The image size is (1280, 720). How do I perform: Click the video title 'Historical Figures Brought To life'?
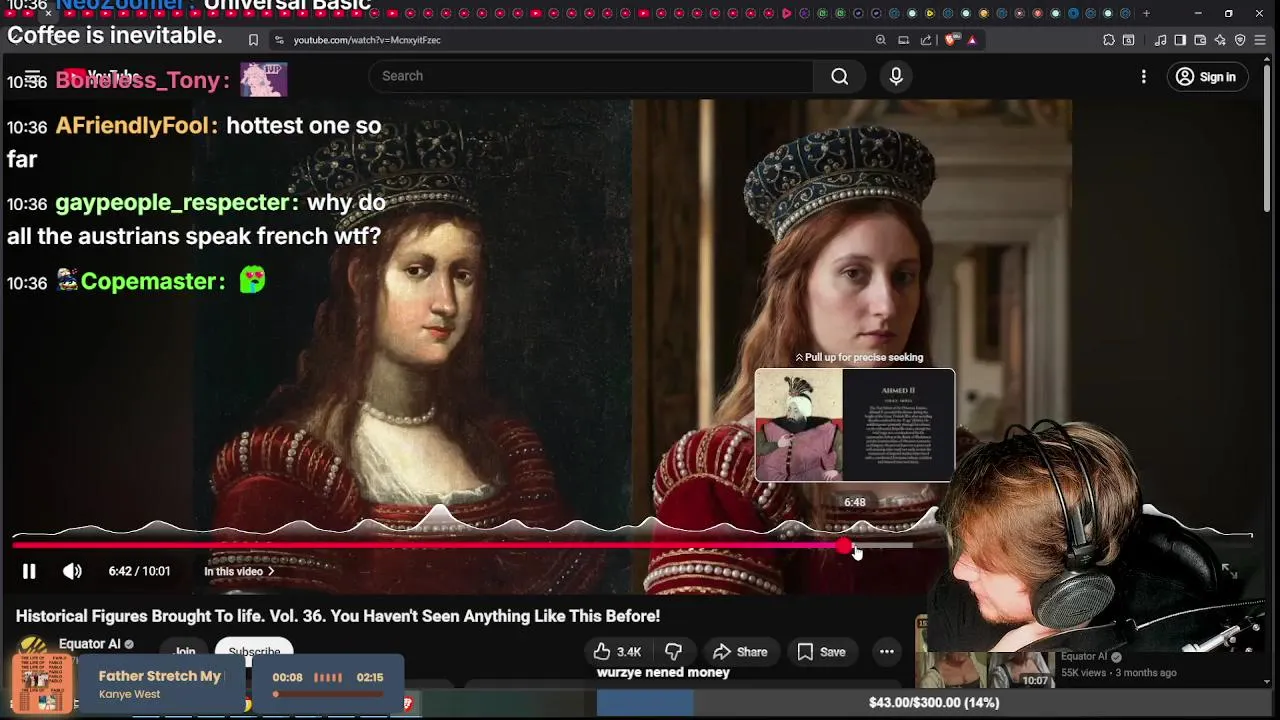(337, 616)
